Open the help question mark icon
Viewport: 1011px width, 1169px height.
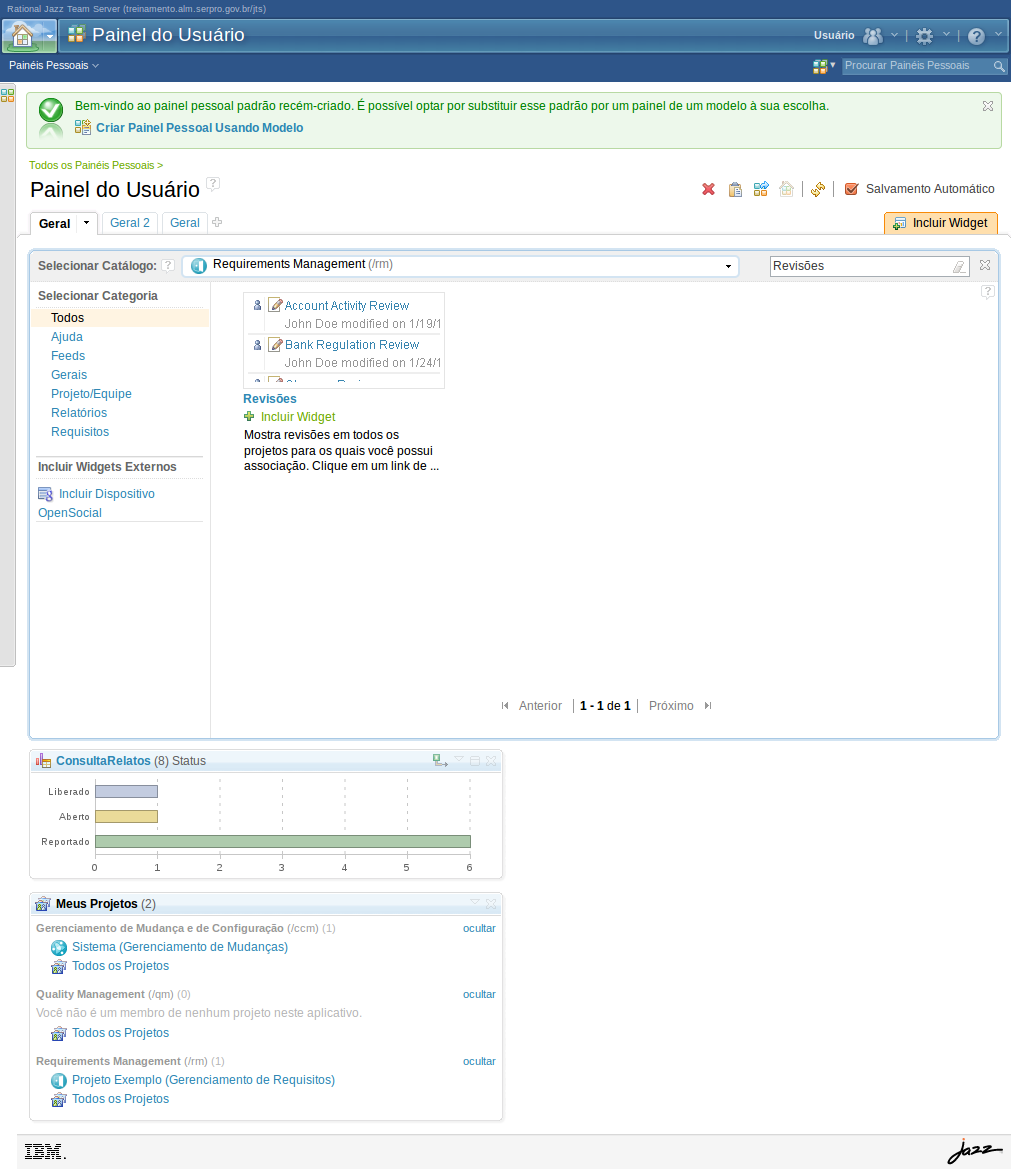coord(976,36)
